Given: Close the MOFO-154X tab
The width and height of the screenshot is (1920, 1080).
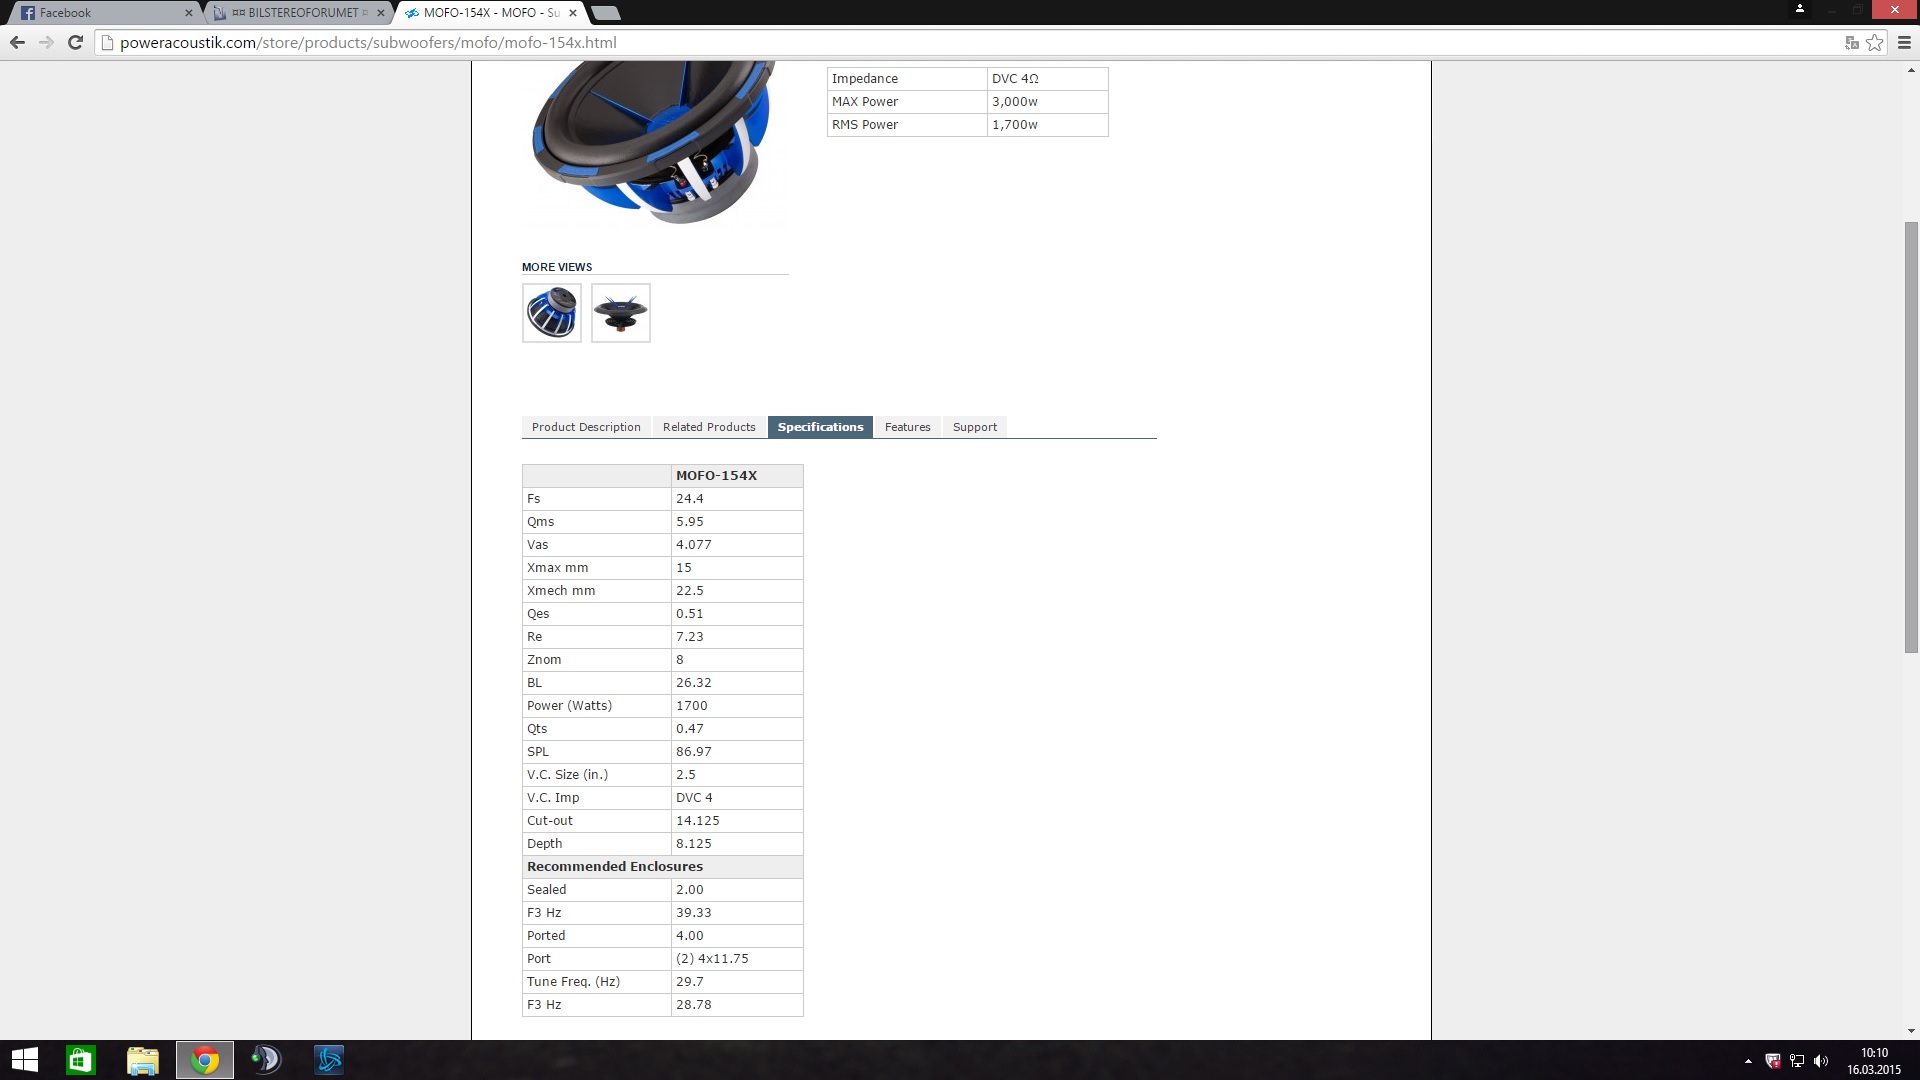Looking at the screenshot, I should click(x=573, y=13).
